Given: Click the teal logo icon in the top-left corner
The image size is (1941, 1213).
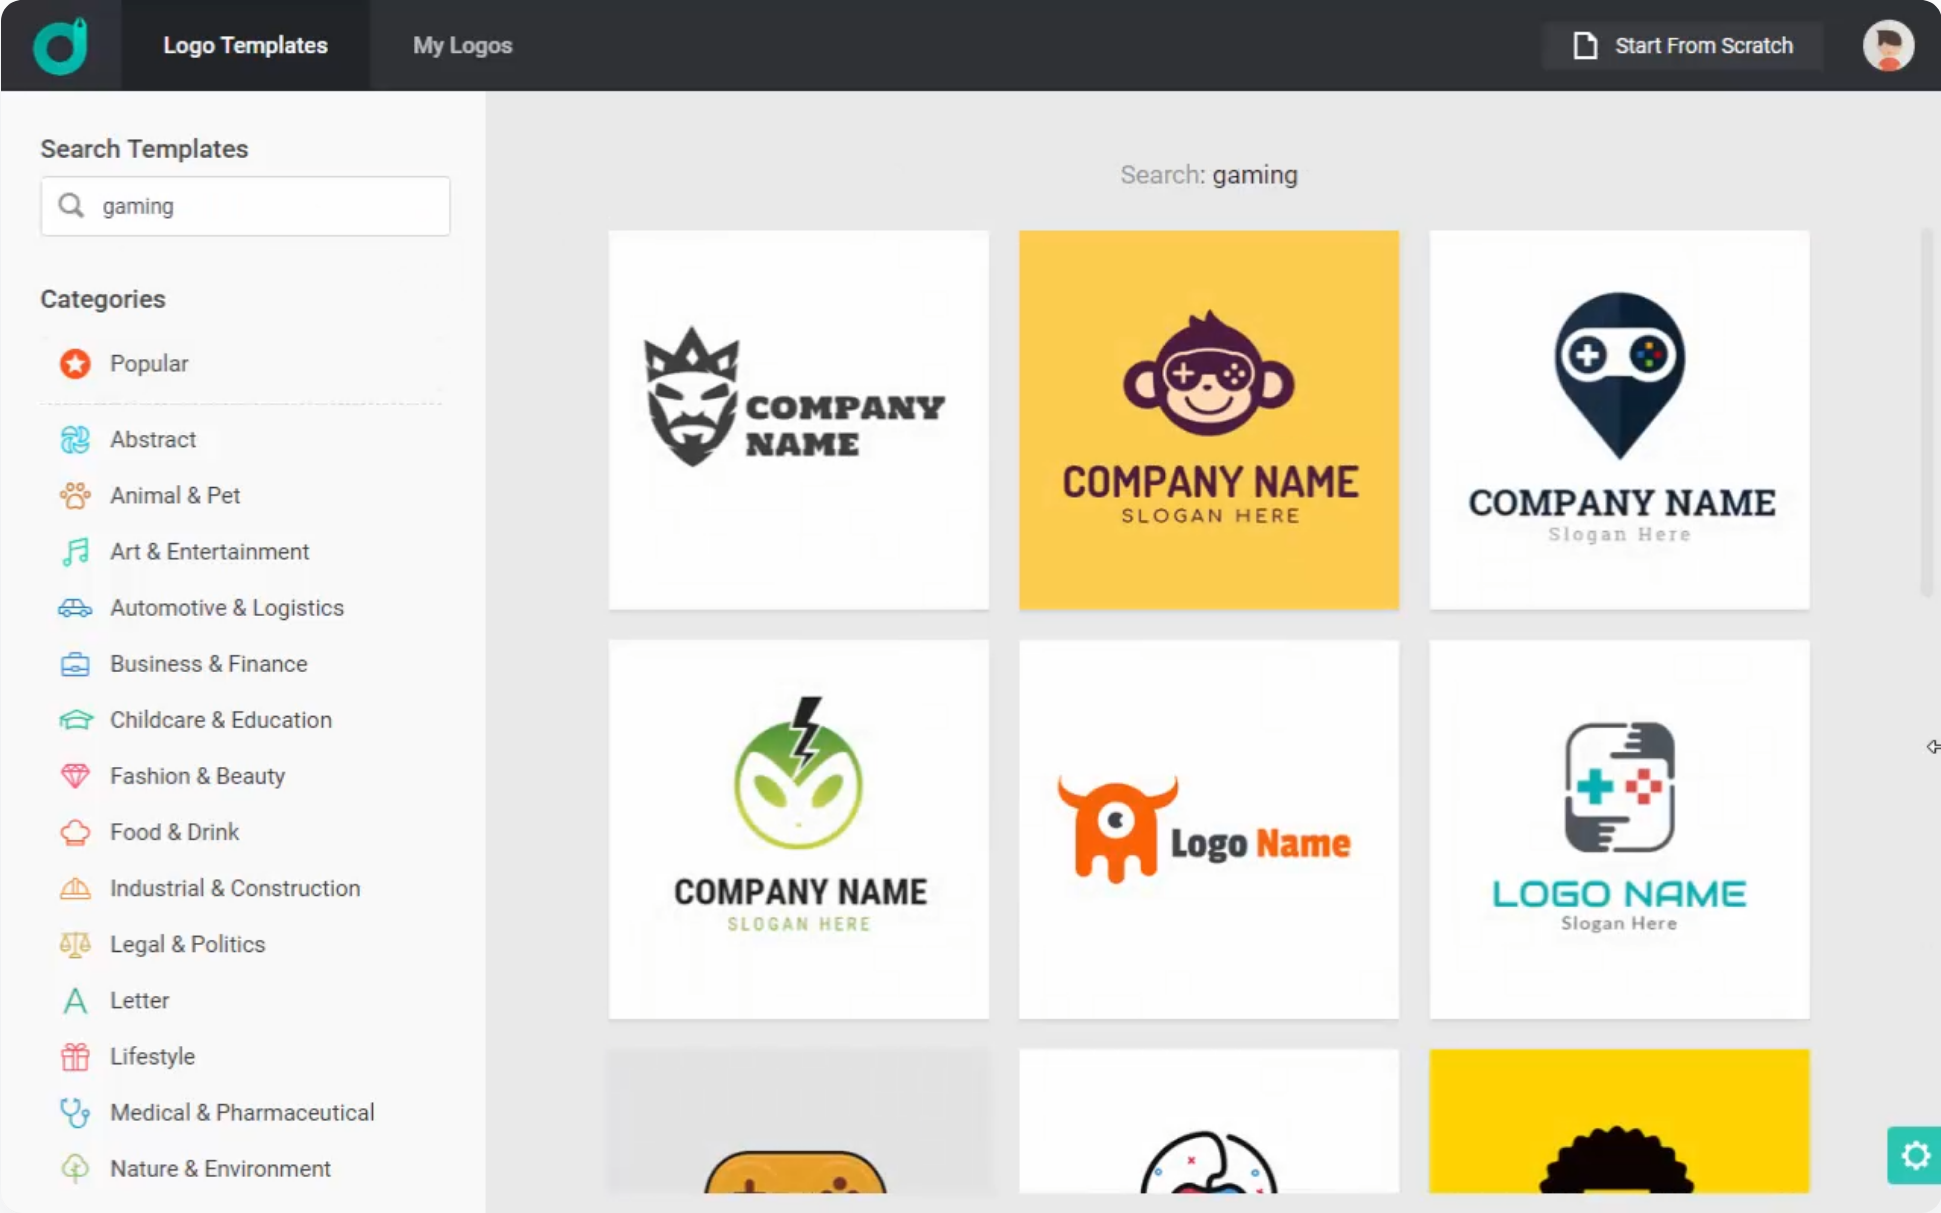Looking at the screenshot, I should pyautogui.click(x=60, y=44).
